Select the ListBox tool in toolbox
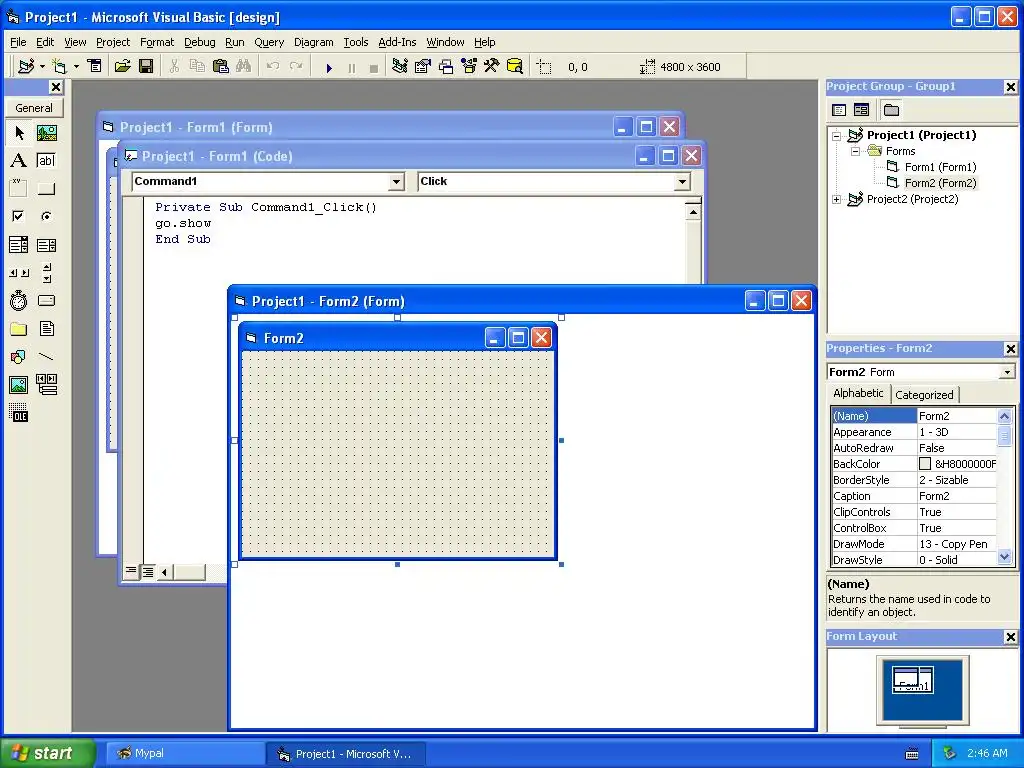1024x768 pixels. tap(46, 245)
